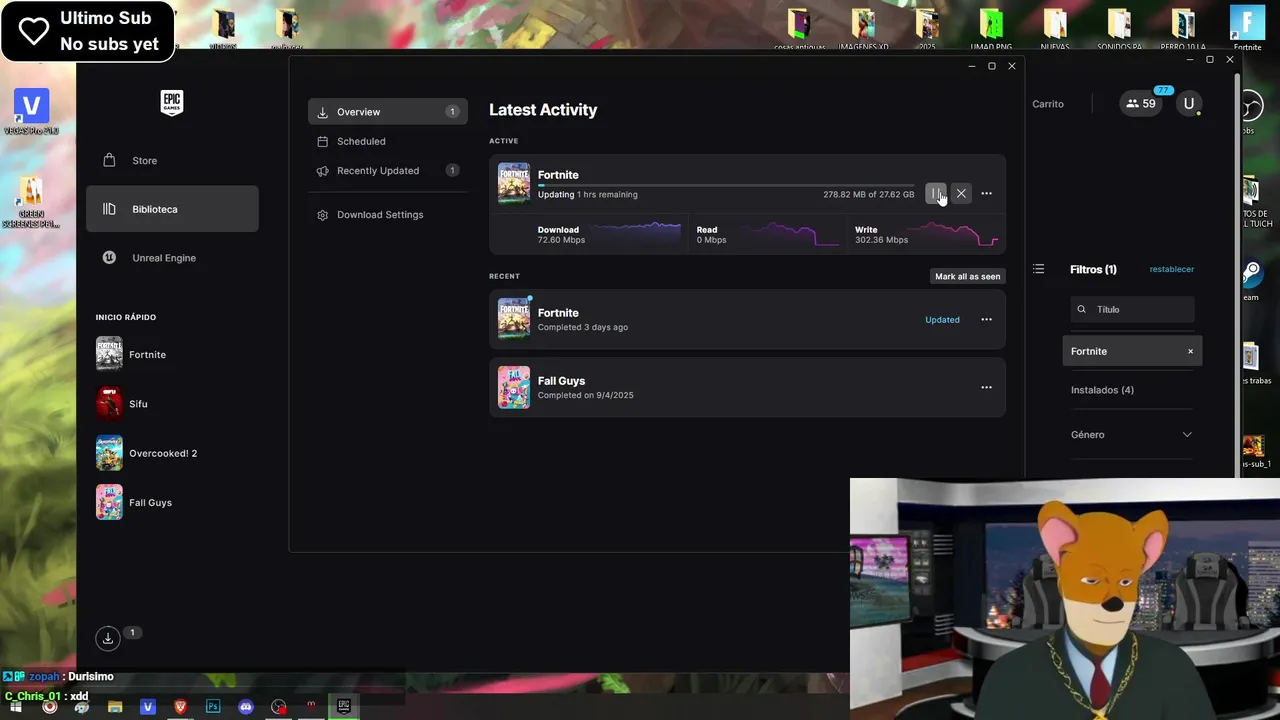The width and height of the screenshot is (1280, 720).
Task: Open Discord from taskbar
Action: click(x=246, y=707)
